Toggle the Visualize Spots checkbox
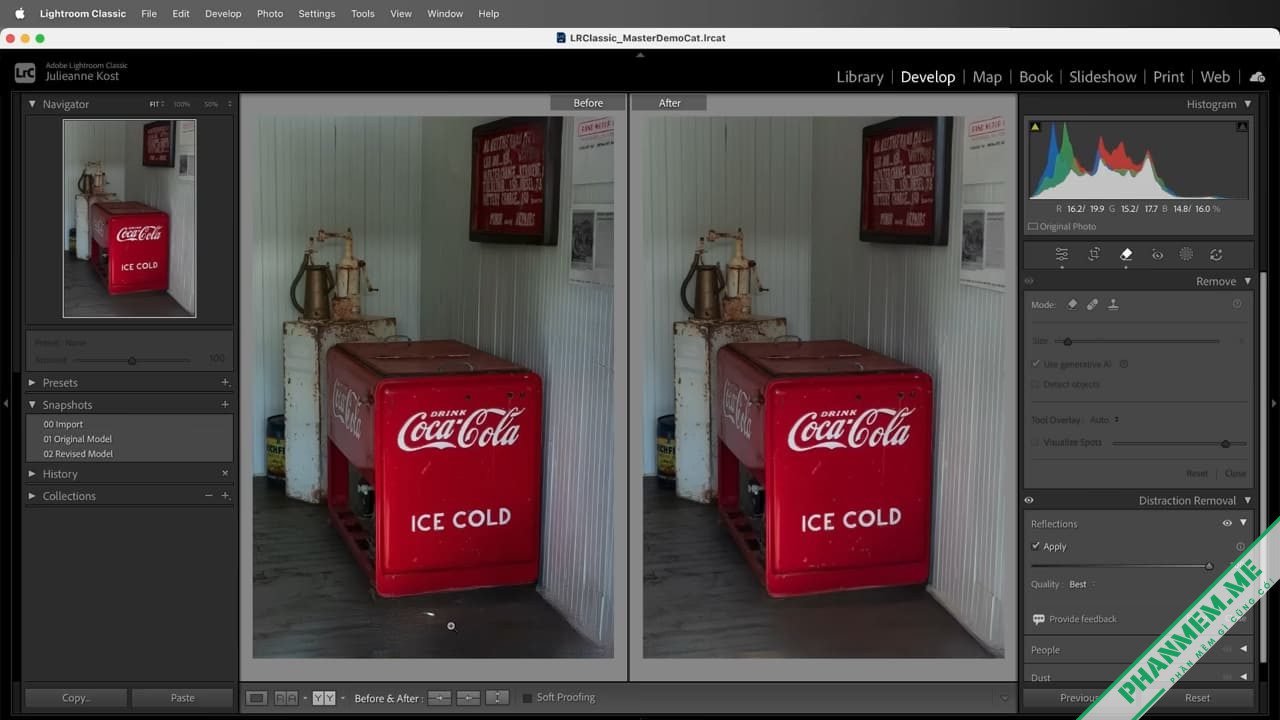The image size is (1280, 720). 1036,442
